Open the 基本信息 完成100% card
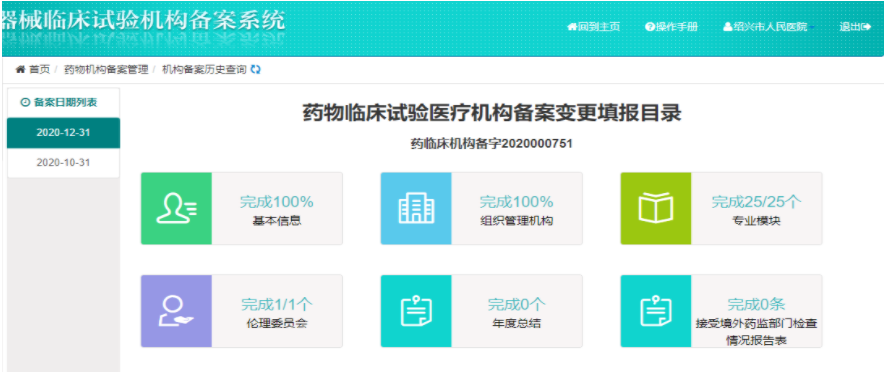The height and width of the screenshot is (376, 886). tap(242, 209)
